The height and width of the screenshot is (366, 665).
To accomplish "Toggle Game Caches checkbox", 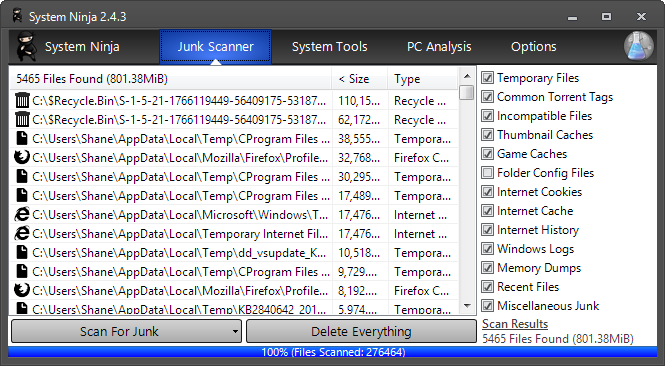I will tap(487, 154).
